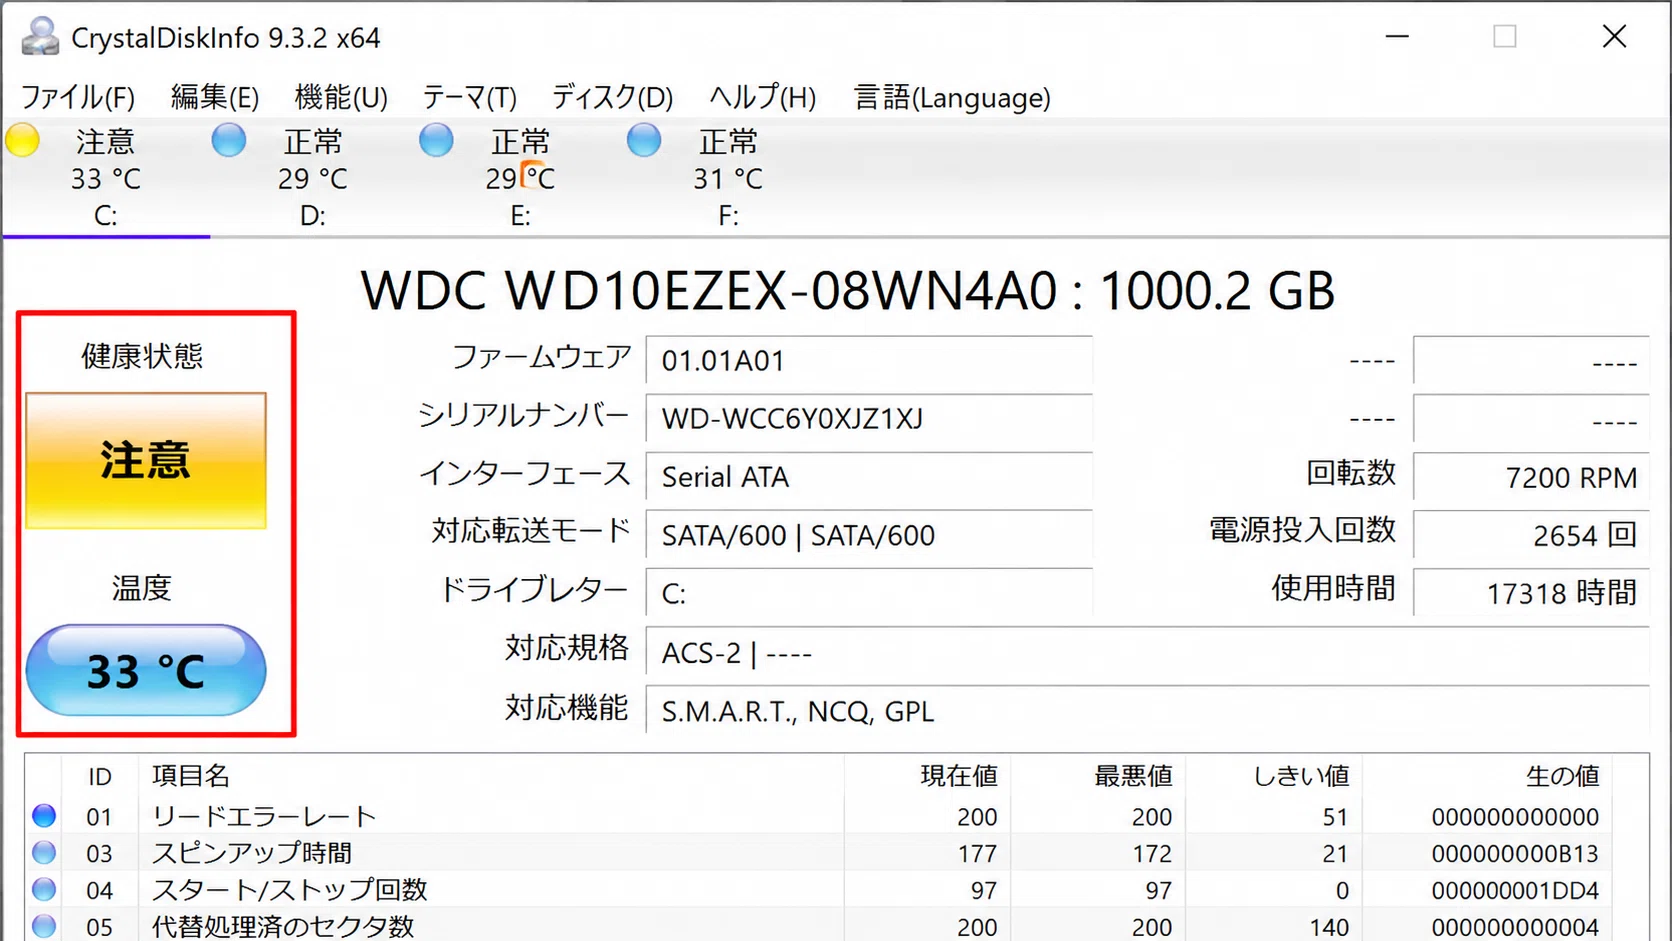The height and width of the screenshot is (941, 1672).
Task: Click the power on hours field 17318 時間
Action: 1531,593
